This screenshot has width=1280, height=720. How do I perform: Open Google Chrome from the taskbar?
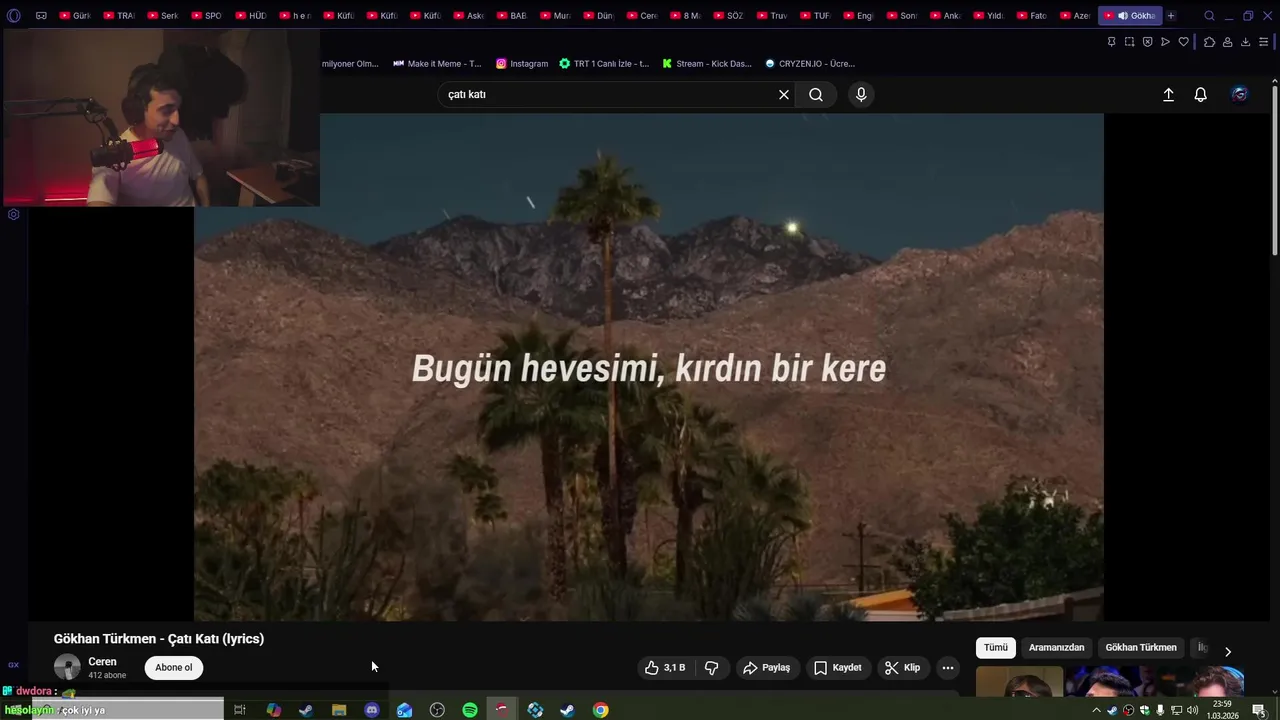click(x=600, y=710)
